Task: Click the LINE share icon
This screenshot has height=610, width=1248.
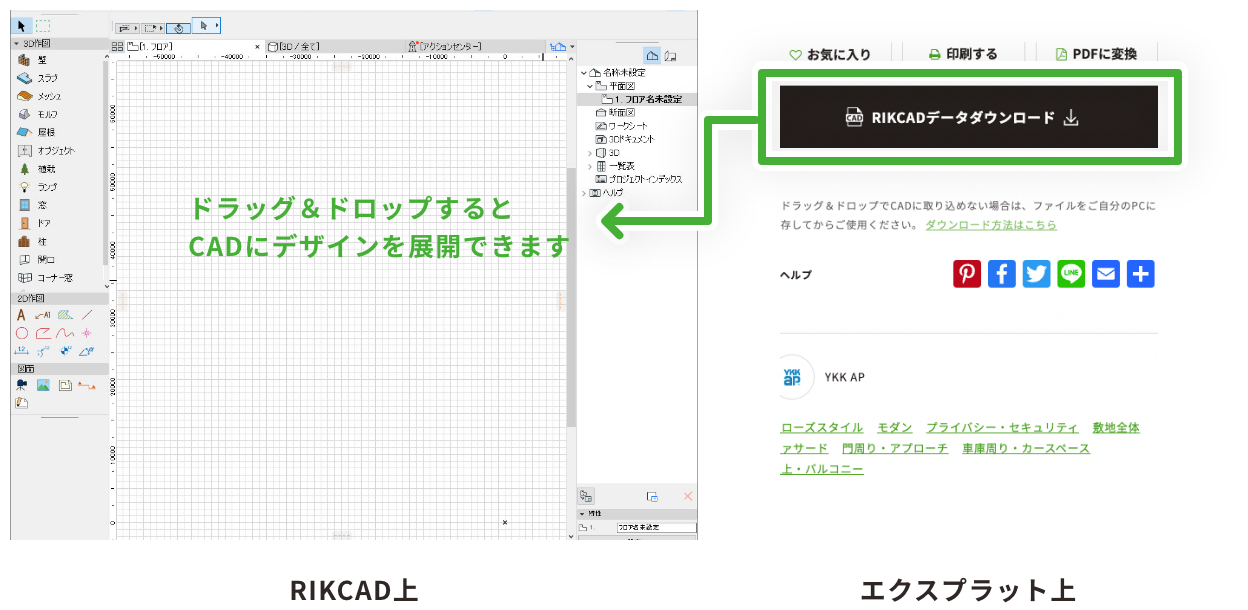Action: pos(1071,274)
